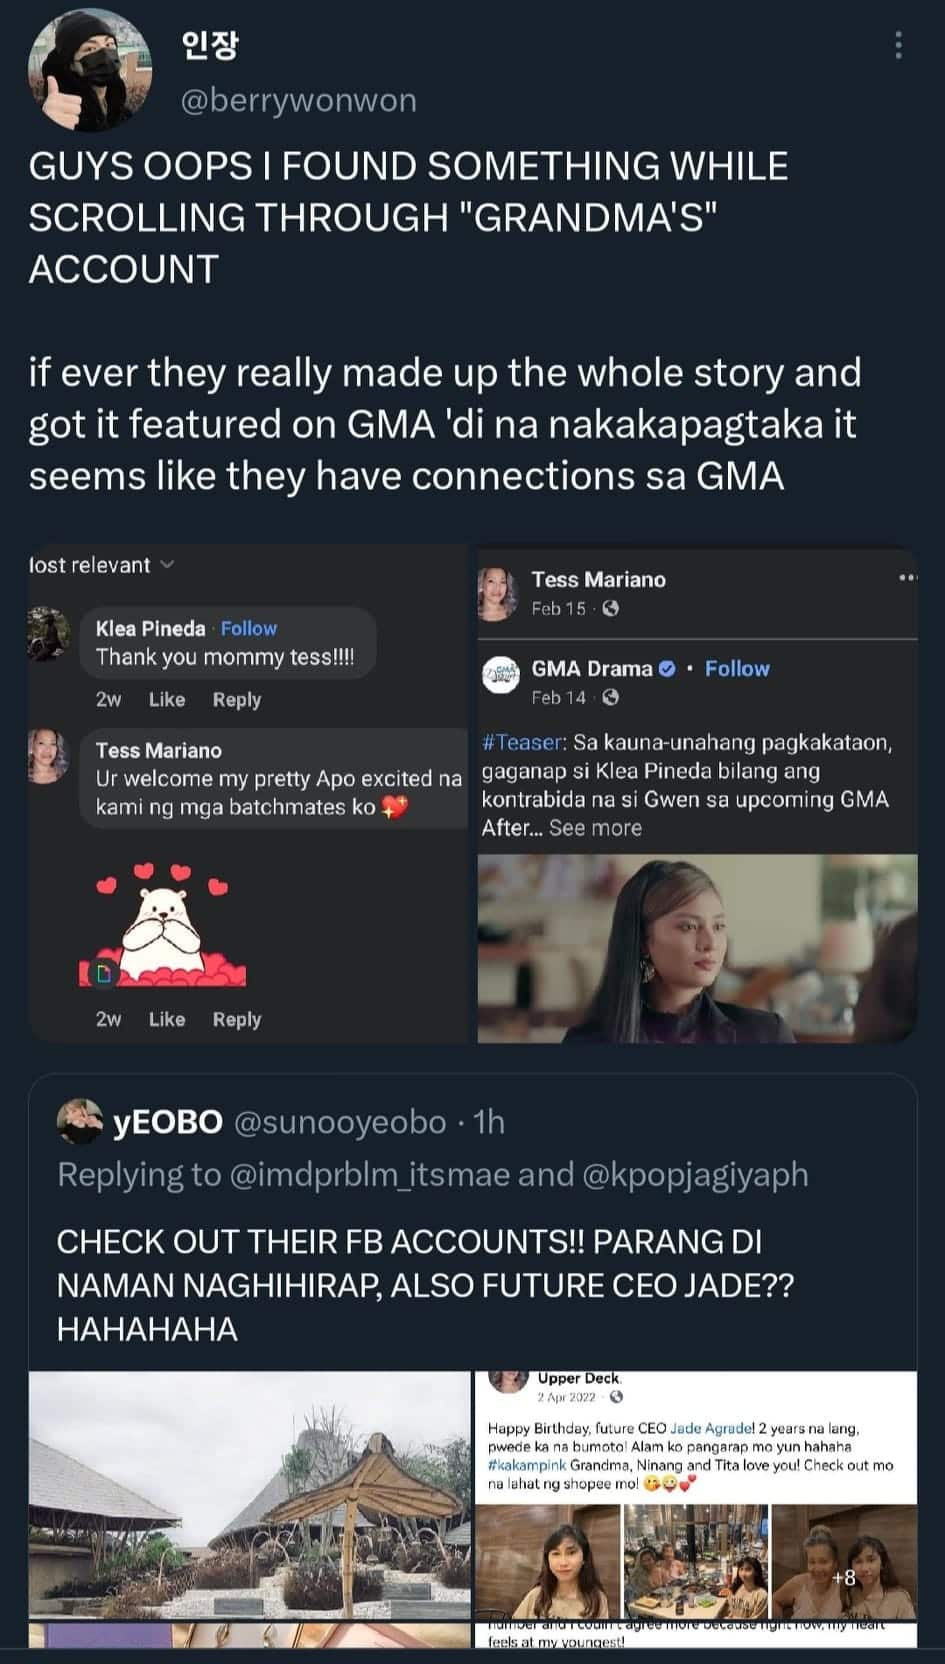
Task: Reply to Klea Pineda's comment
Action: [x=236, y=700]
